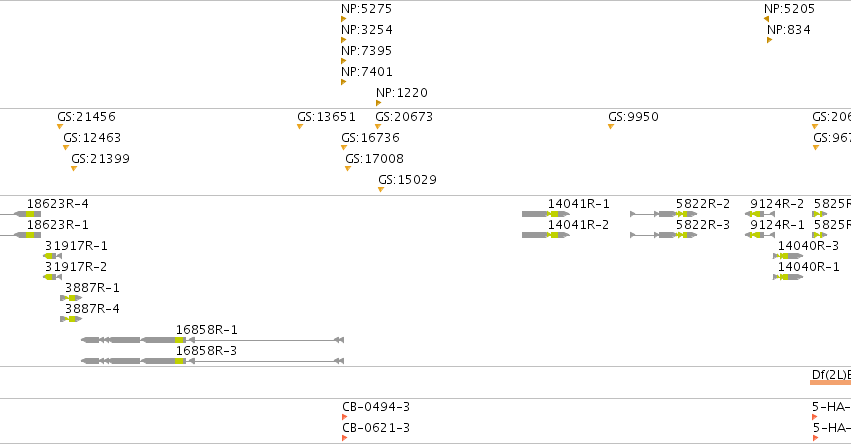Click the CB-0494-3 insertion label
Screen dimensions: 851x444
(376, 407)
